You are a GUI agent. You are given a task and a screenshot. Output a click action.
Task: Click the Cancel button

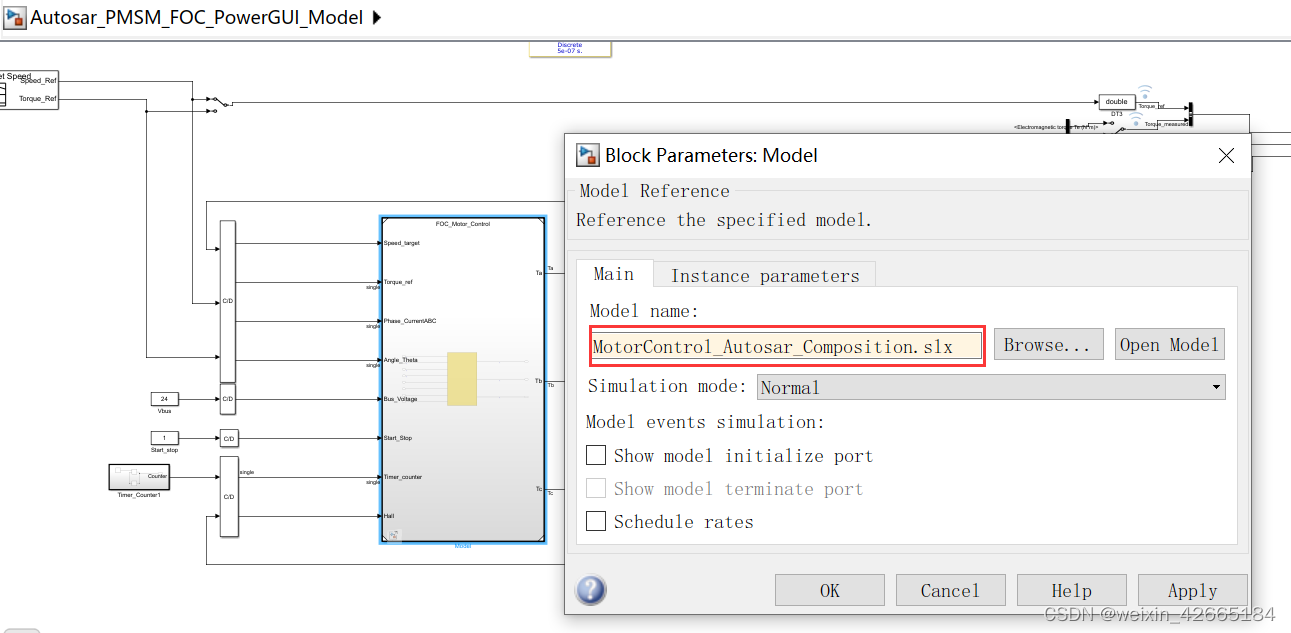tap(950, 590)
